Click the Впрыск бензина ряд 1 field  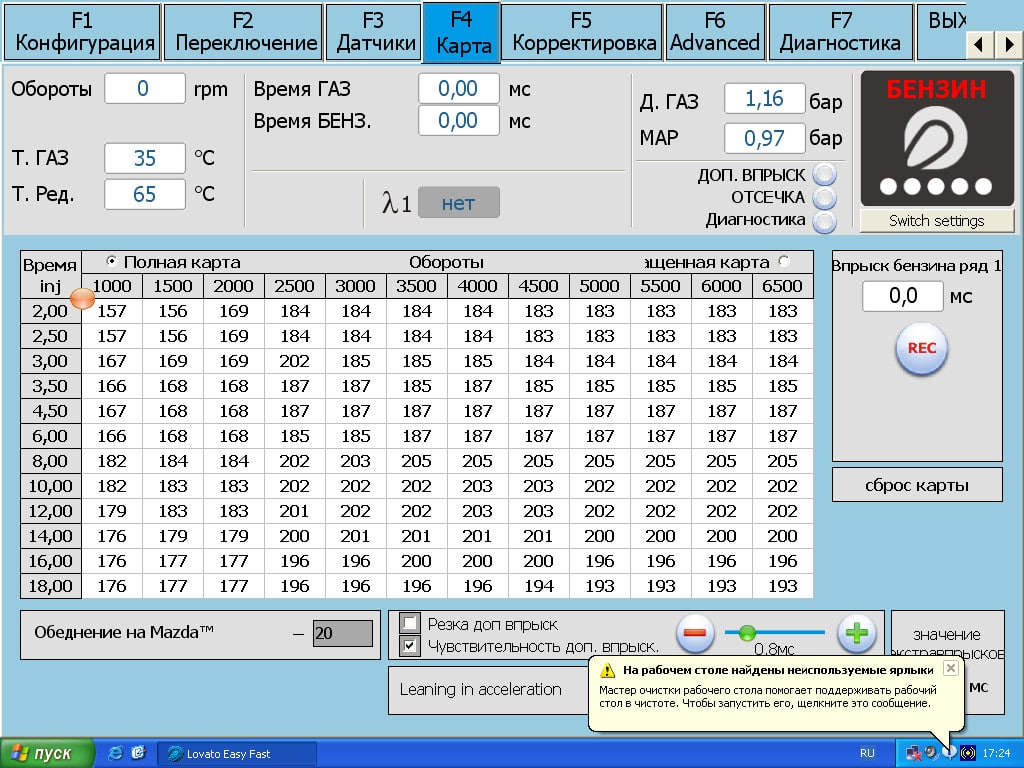coord(903,296)
